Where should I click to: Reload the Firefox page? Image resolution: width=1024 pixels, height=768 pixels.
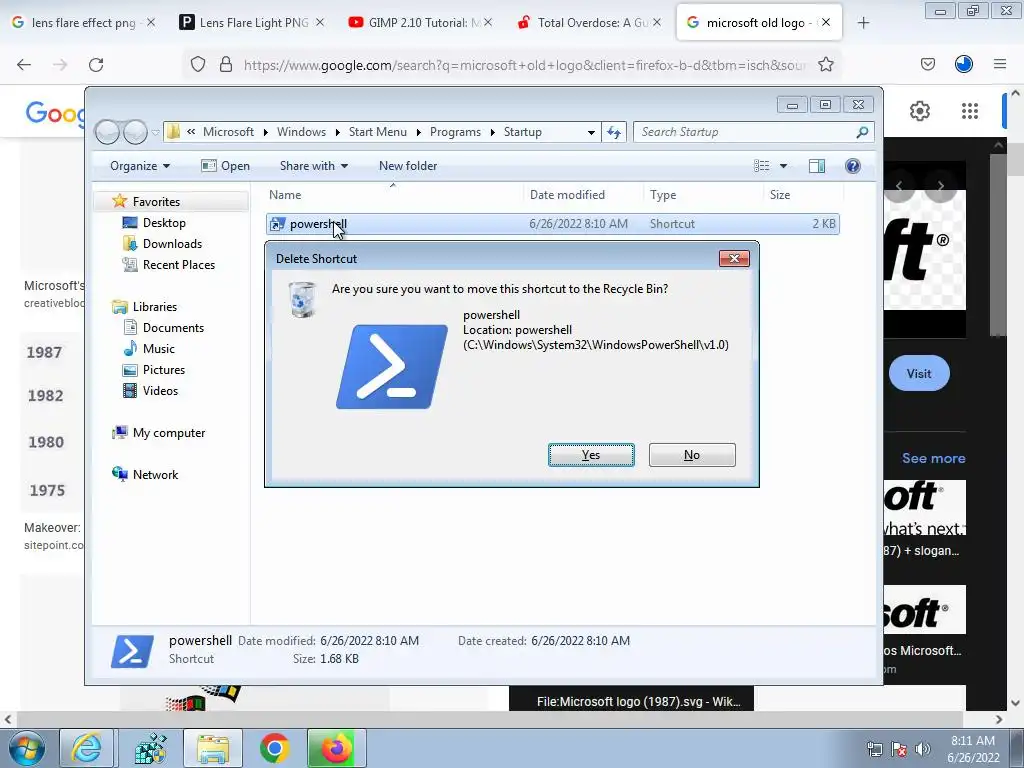click(x=96, y=65)
